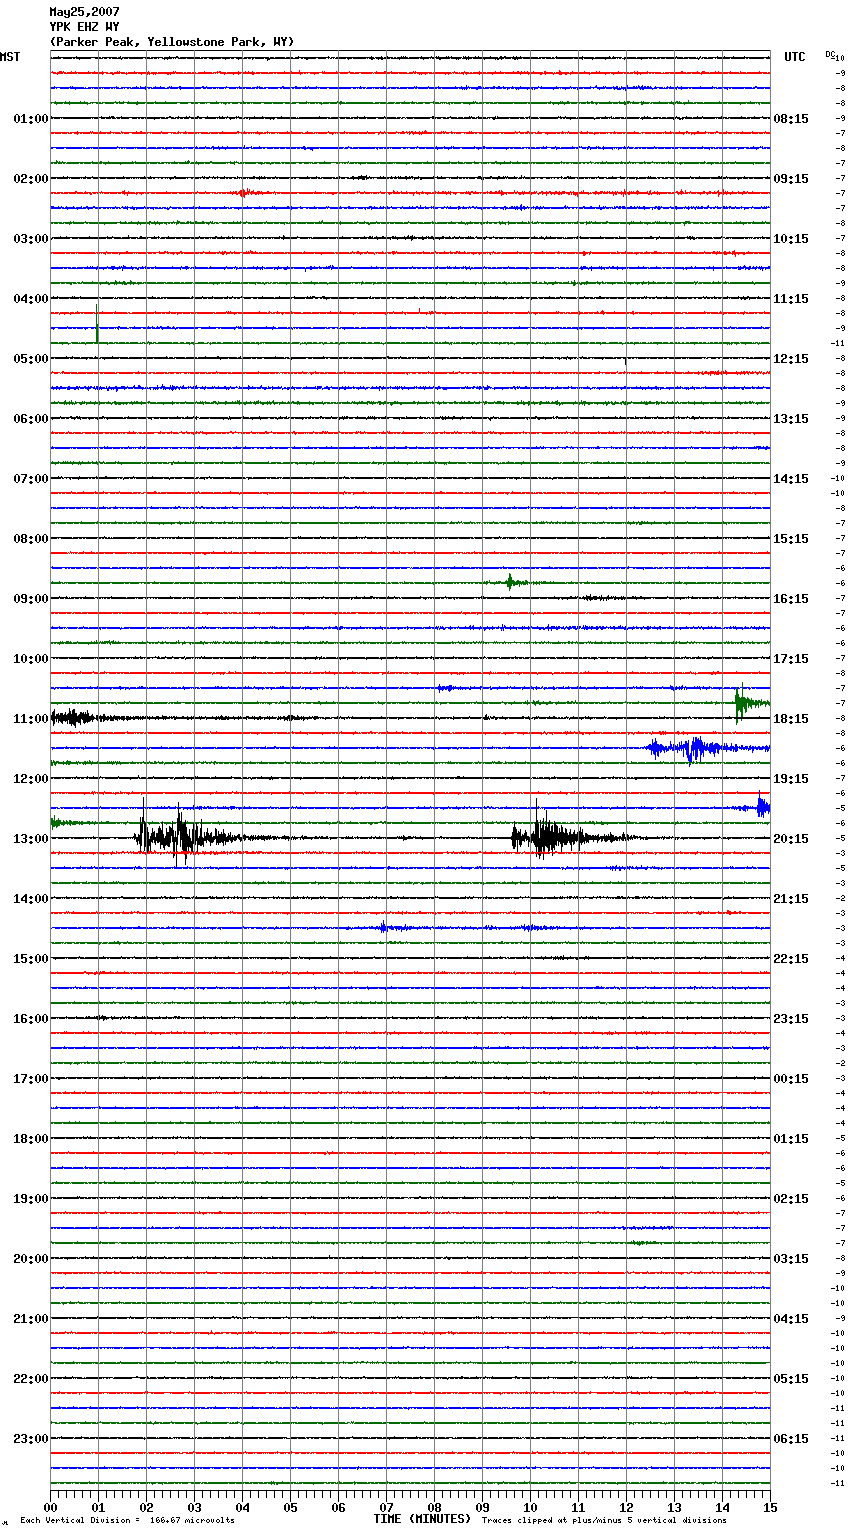Select the '01:00' MST time label

31,119
